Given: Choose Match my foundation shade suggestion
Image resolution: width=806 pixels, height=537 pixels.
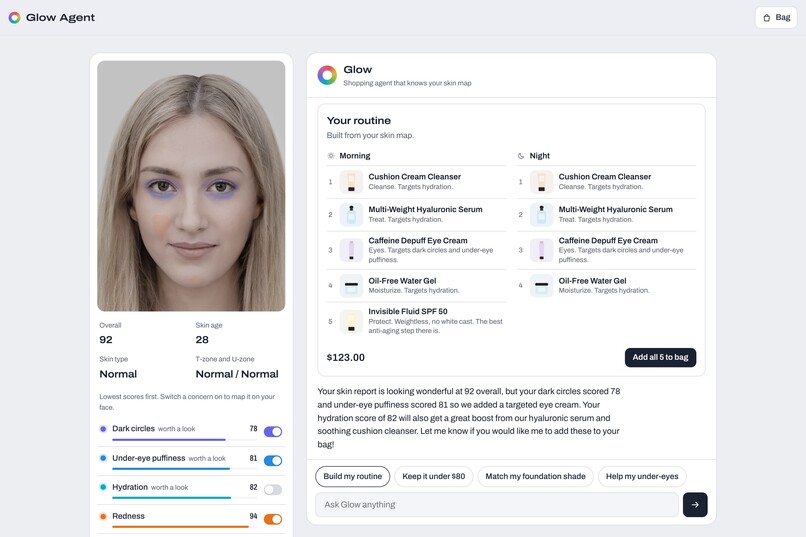Looking at the screenshot, I should click(535, 476).
